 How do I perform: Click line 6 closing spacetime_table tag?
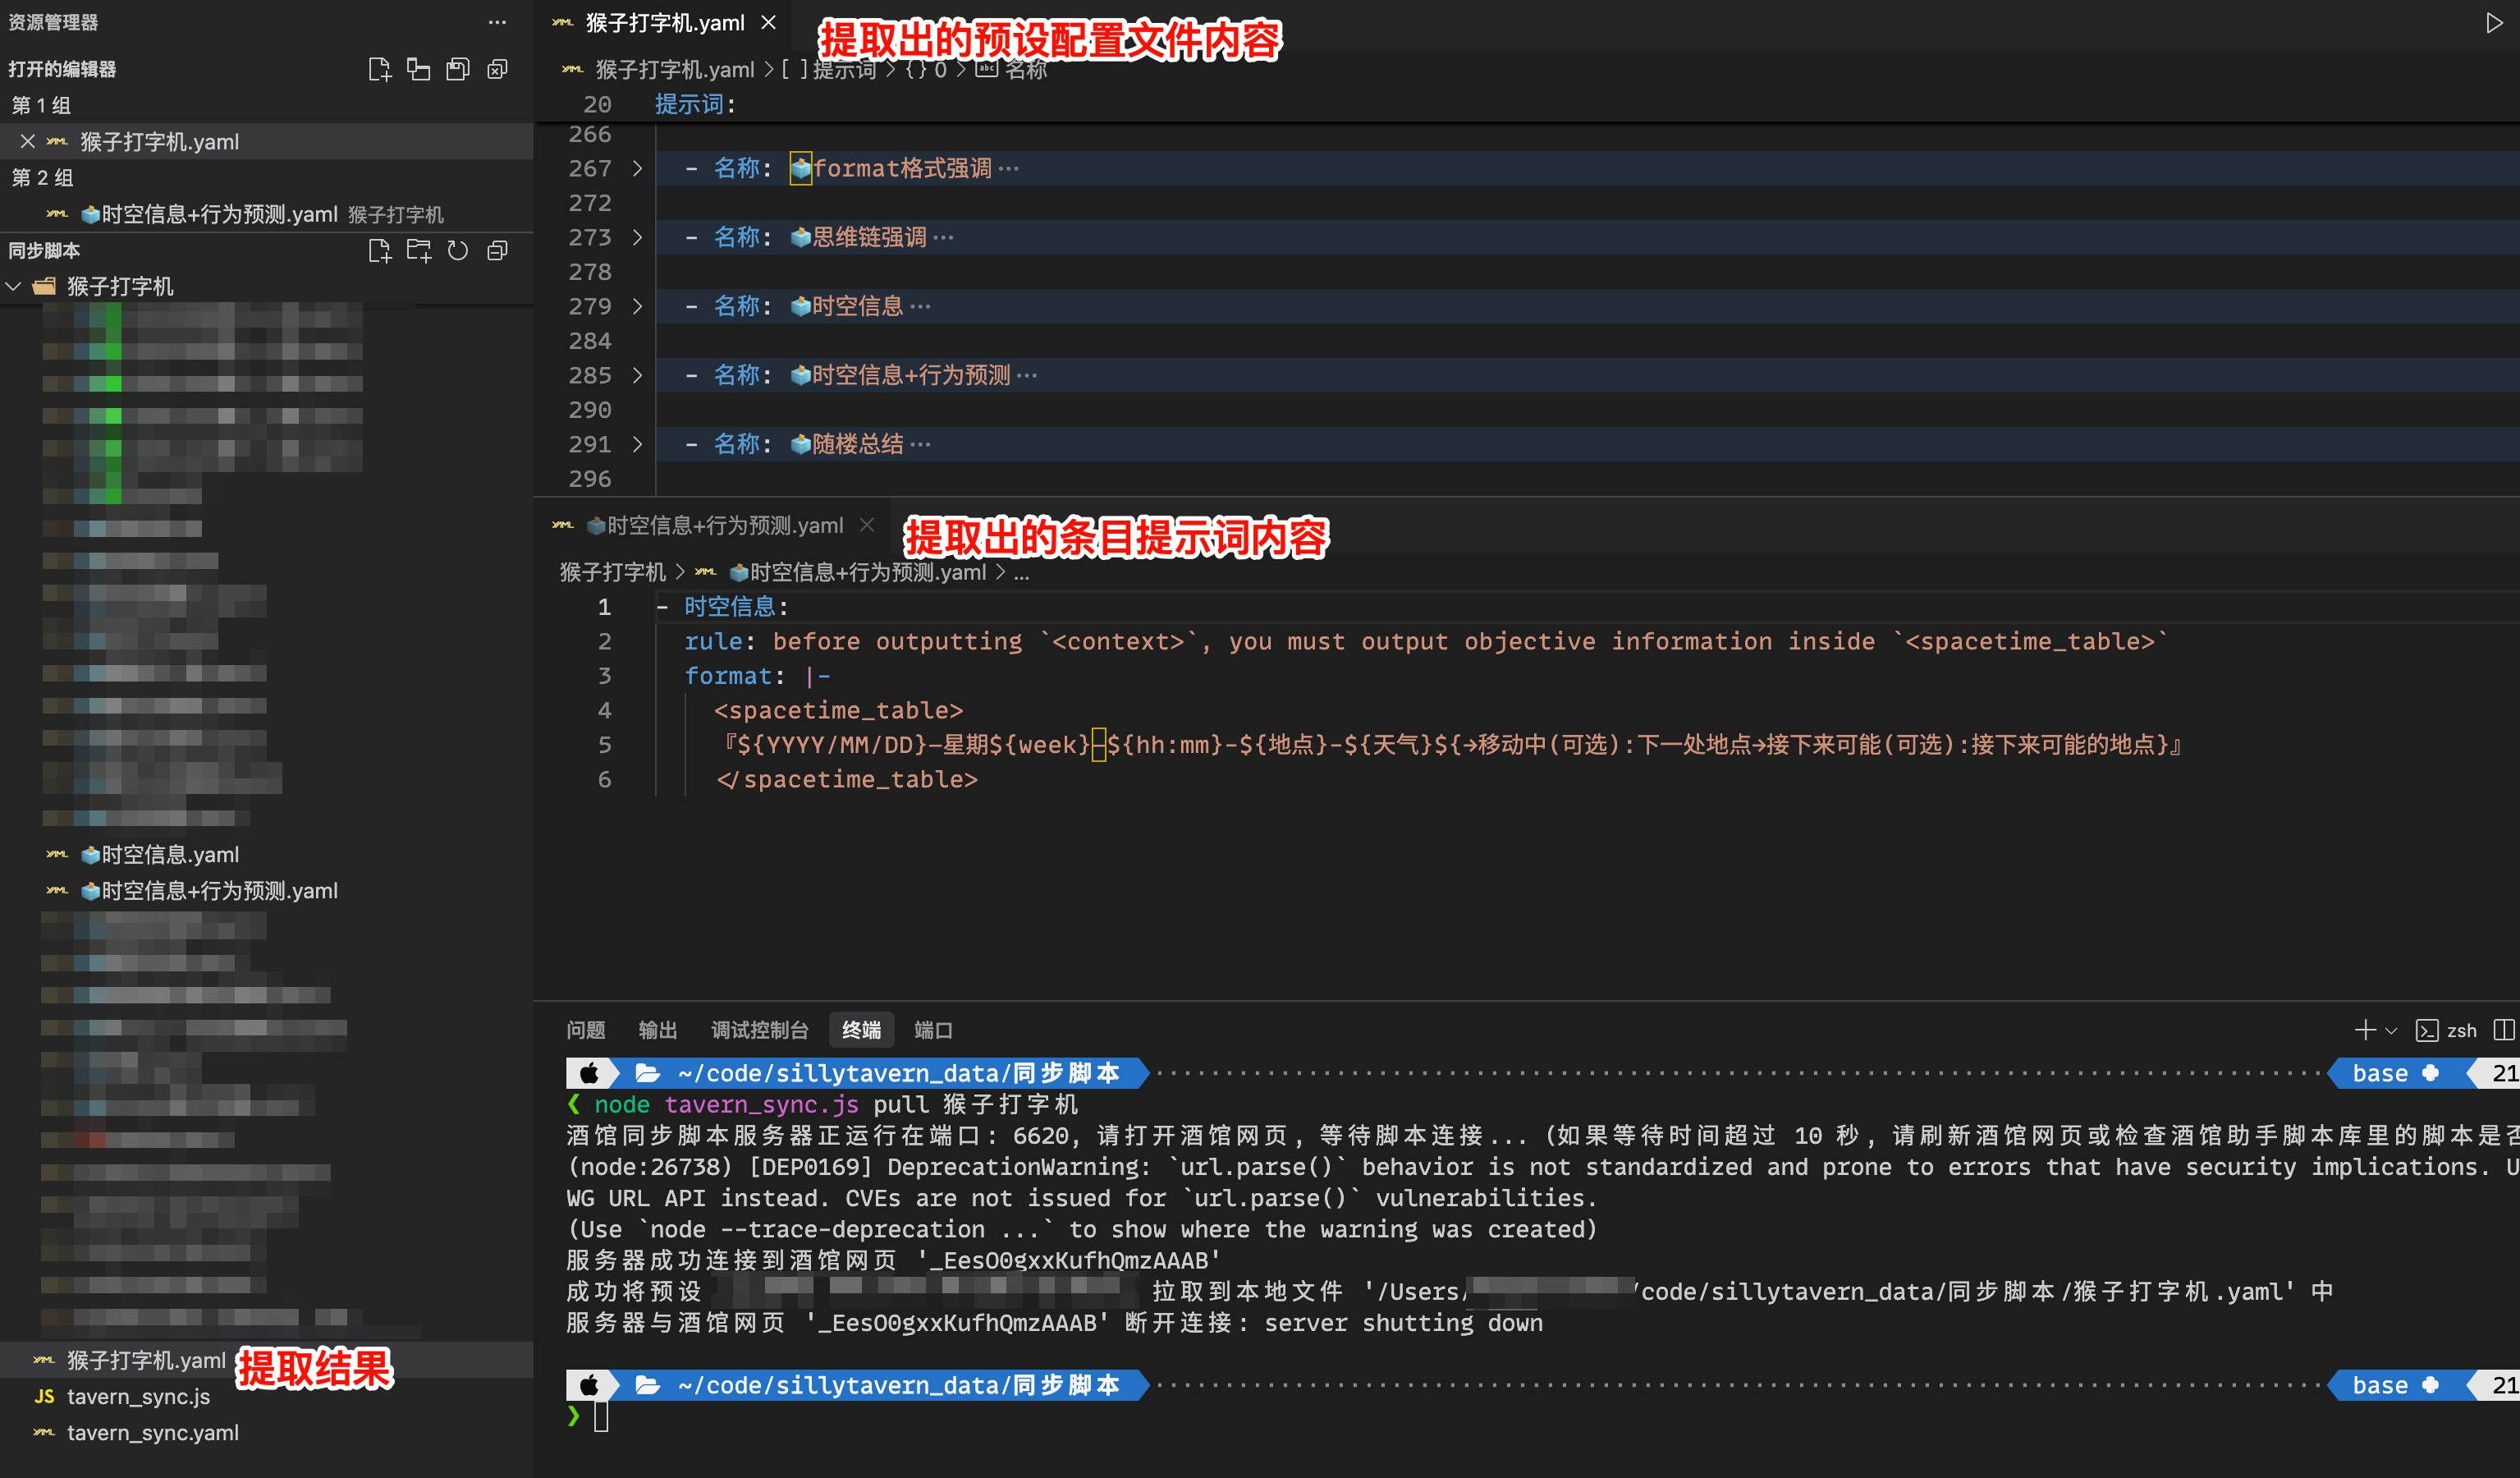846,779
